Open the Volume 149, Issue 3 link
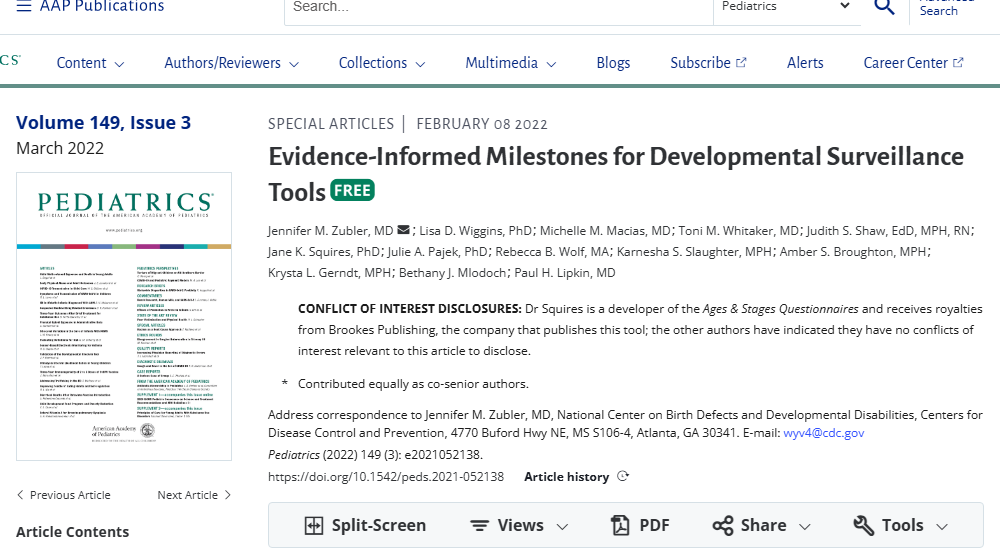 [103, 122]
